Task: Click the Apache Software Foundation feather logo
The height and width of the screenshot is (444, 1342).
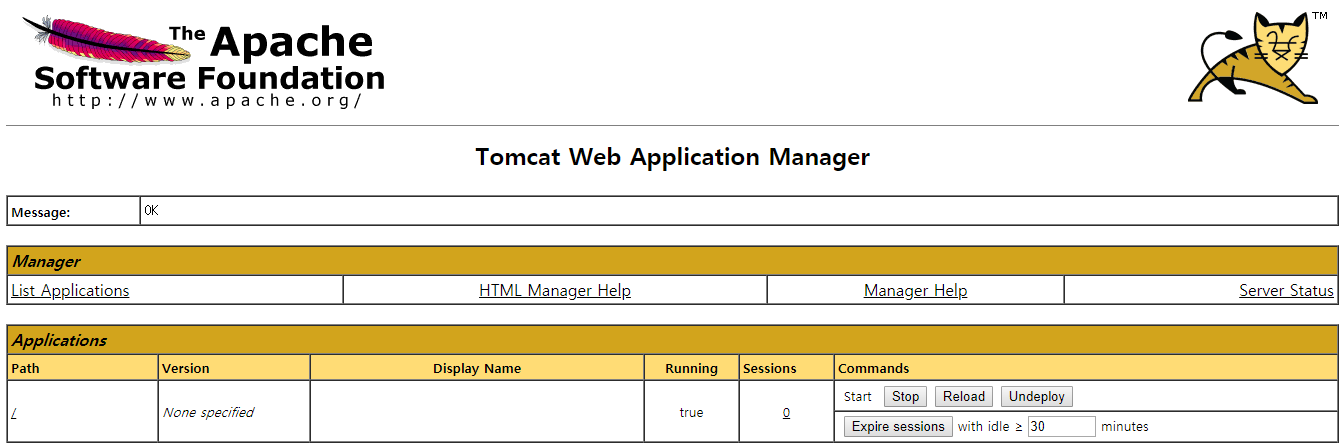Action: point(203,60)
